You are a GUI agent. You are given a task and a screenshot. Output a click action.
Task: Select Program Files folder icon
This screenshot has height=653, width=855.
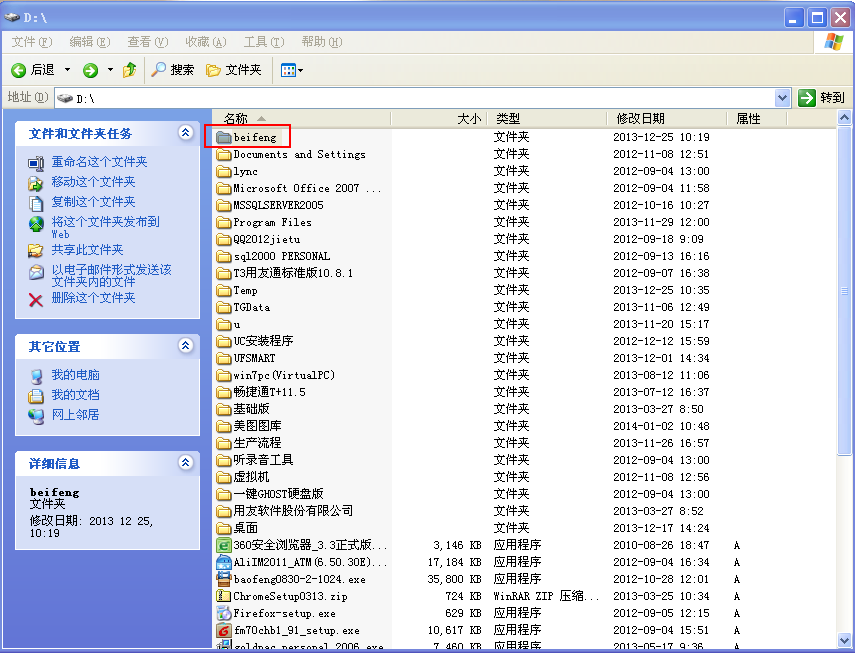(x=224, y=222)
